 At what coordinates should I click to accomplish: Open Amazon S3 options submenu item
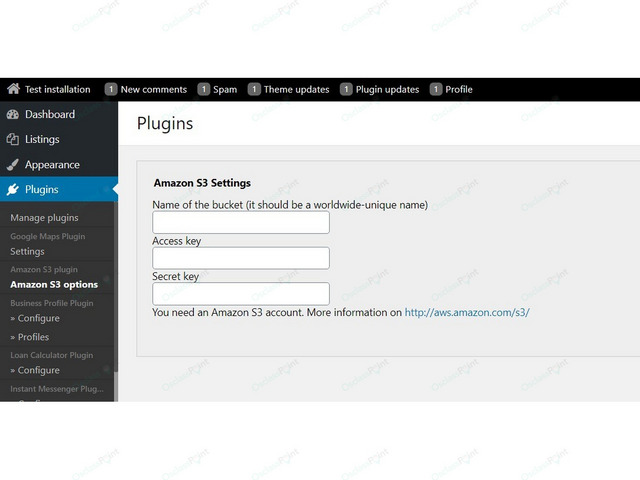54,284
